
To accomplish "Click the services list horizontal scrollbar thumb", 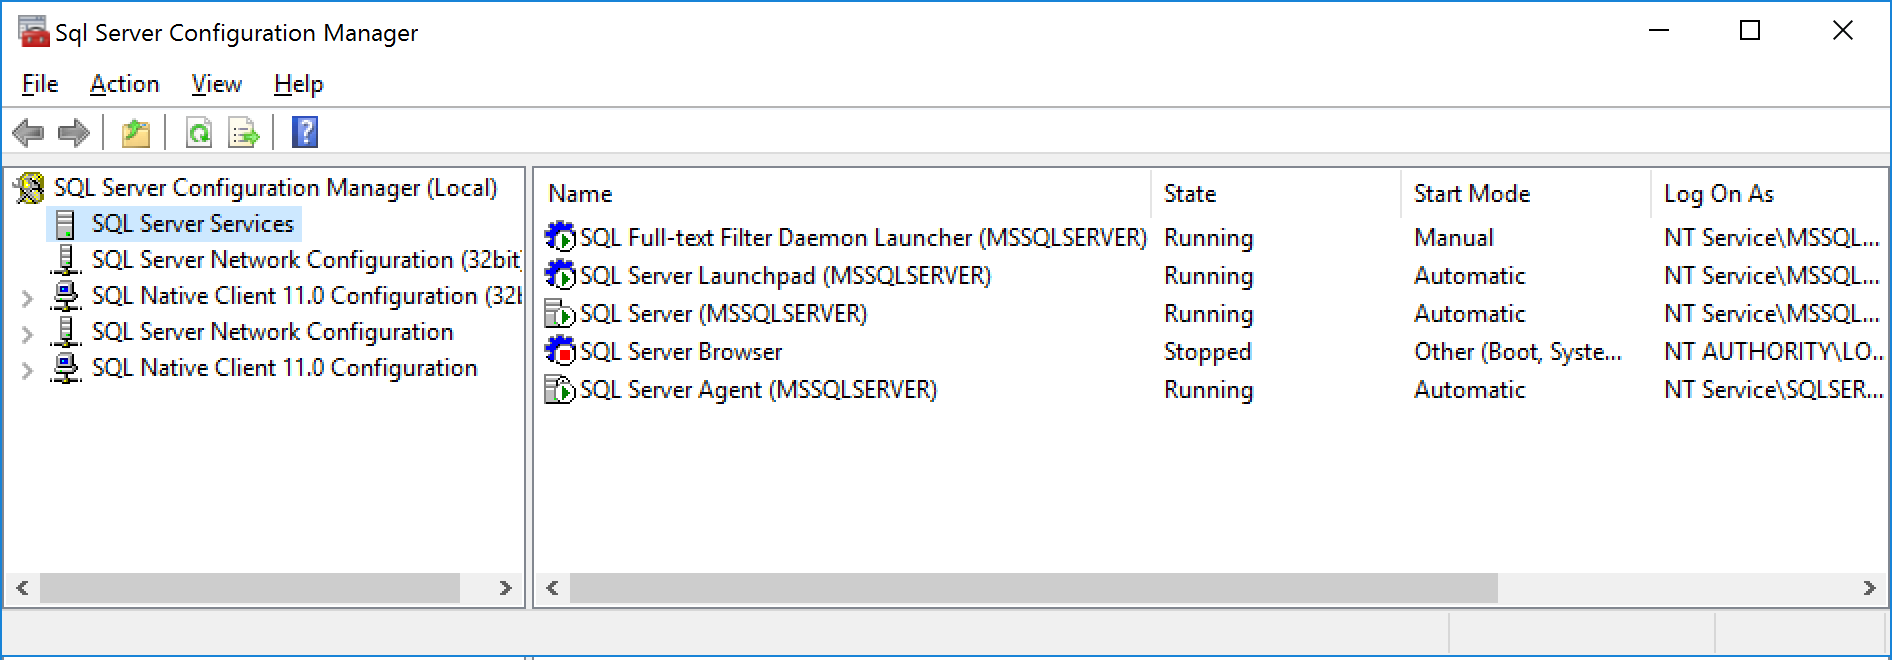I will click(x=1032, y=588).
